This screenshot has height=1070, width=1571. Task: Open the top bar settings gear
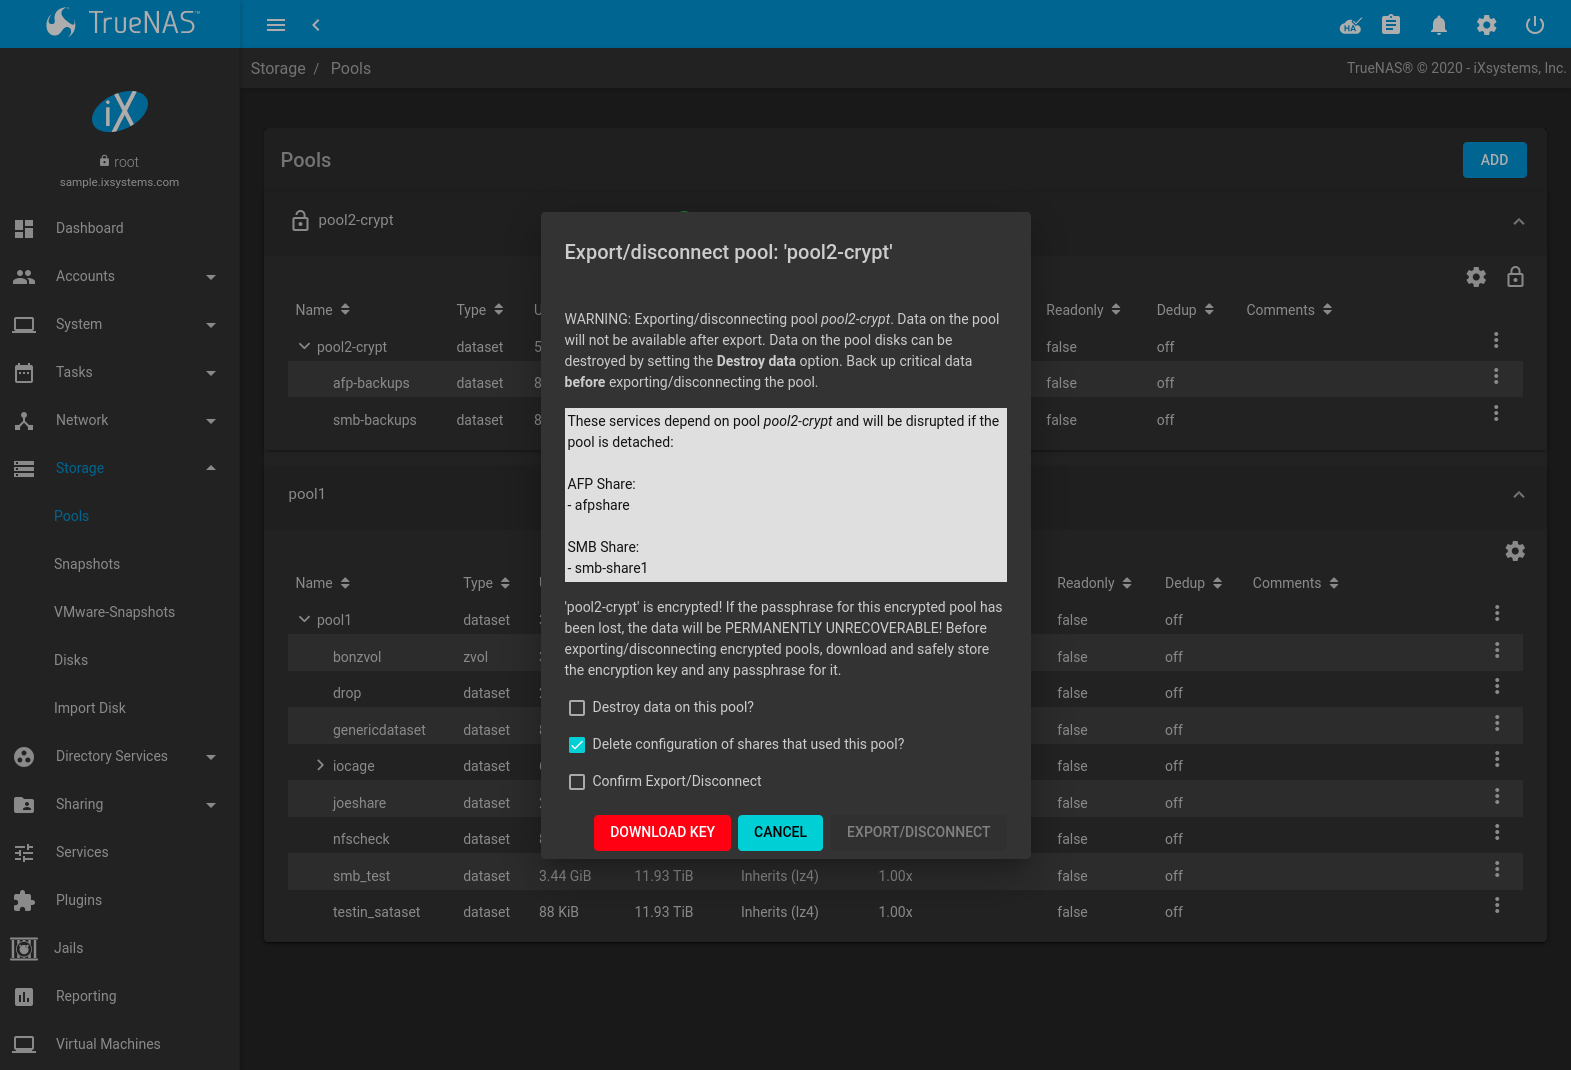1487,25
